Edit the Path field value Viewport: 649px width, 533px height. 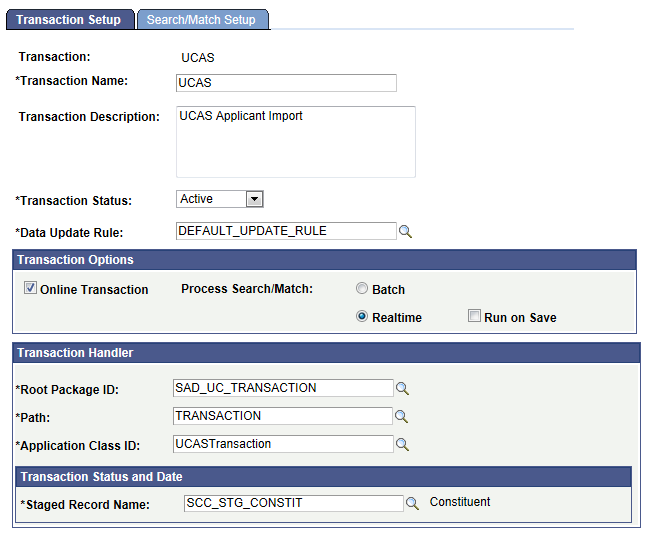pos(284,416)
